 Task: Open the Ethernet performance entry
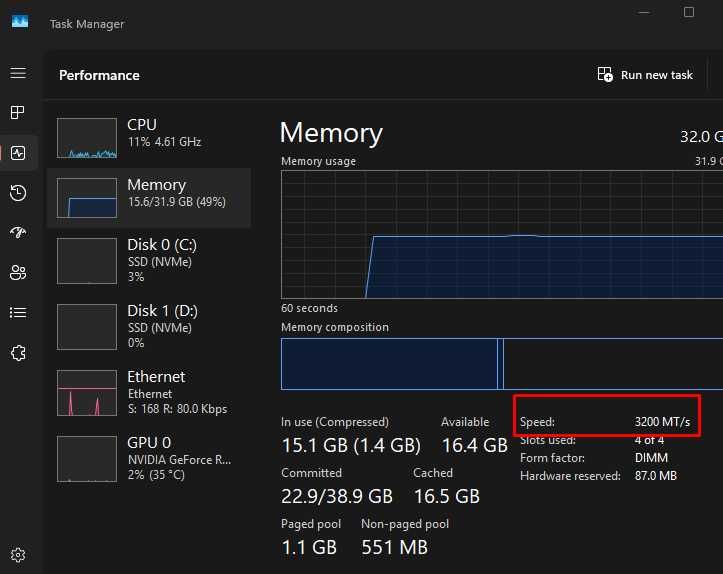coord(148,392)
